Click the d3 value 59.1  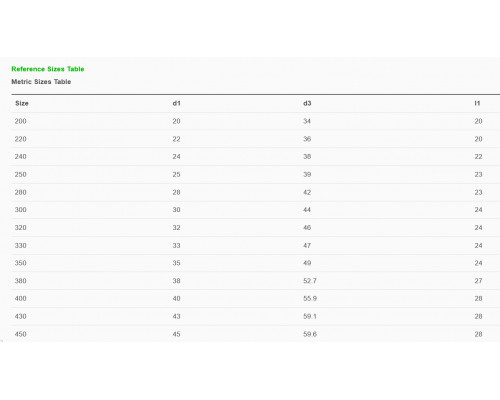(310, 316)
